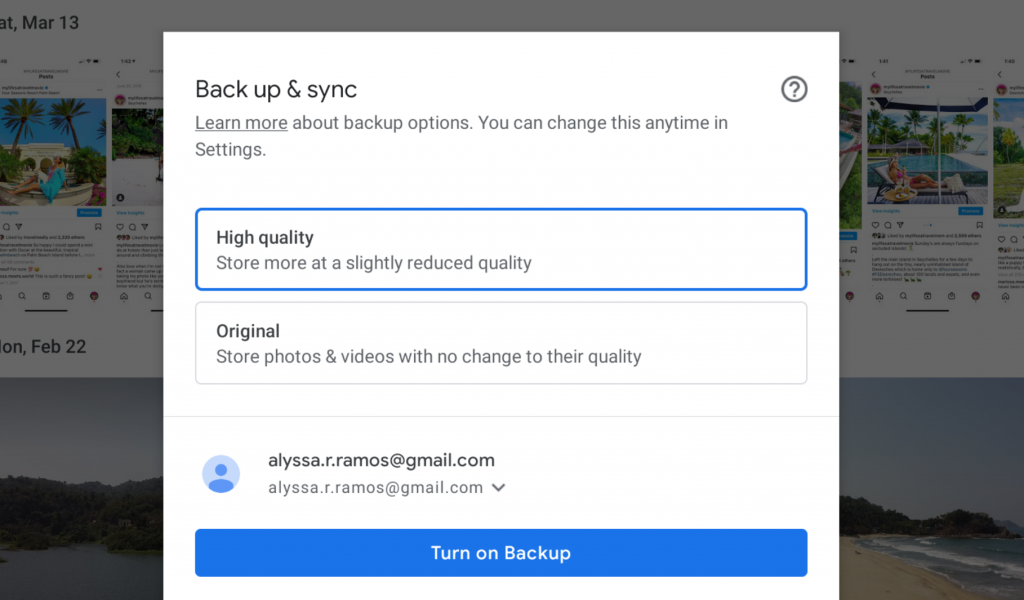Select the Instagram search icon
The height and width of the screenshot is (600, 1024).
tap(904, 296)
